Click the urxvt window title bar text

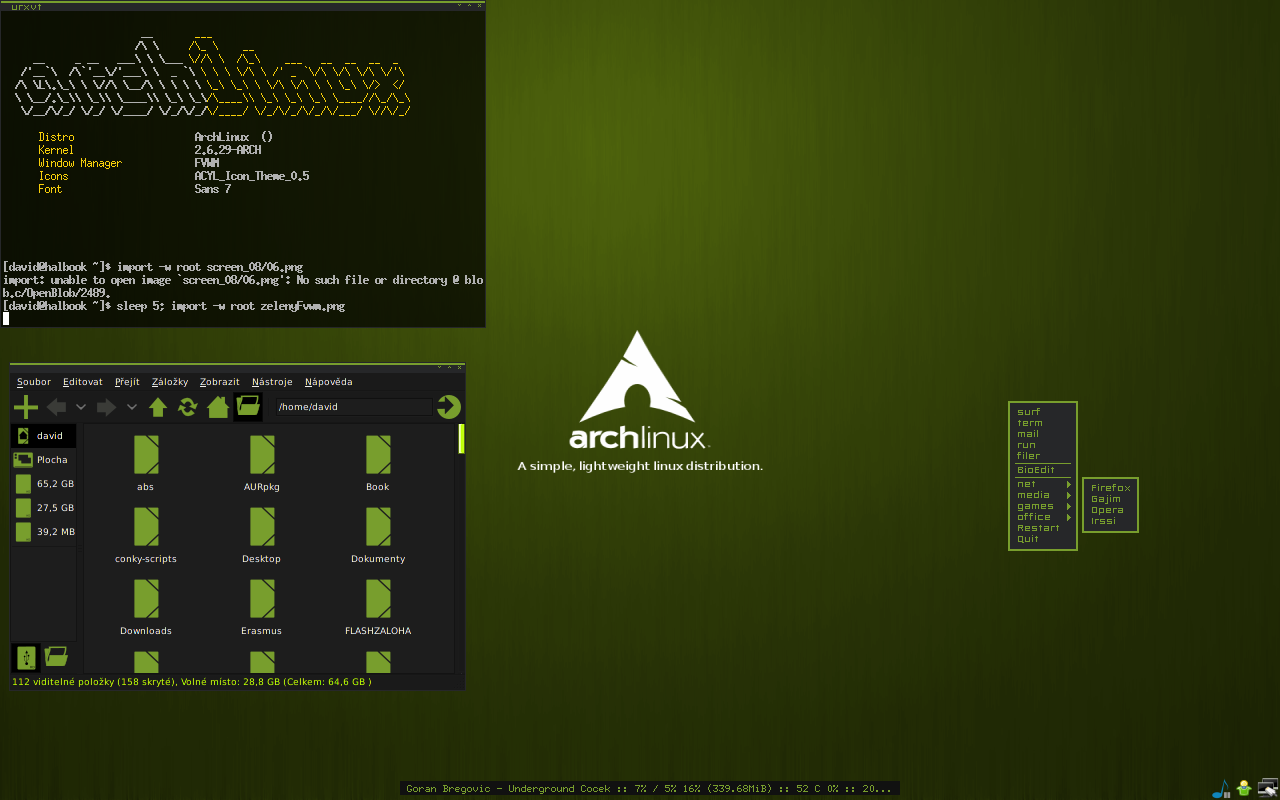[26, 6]
